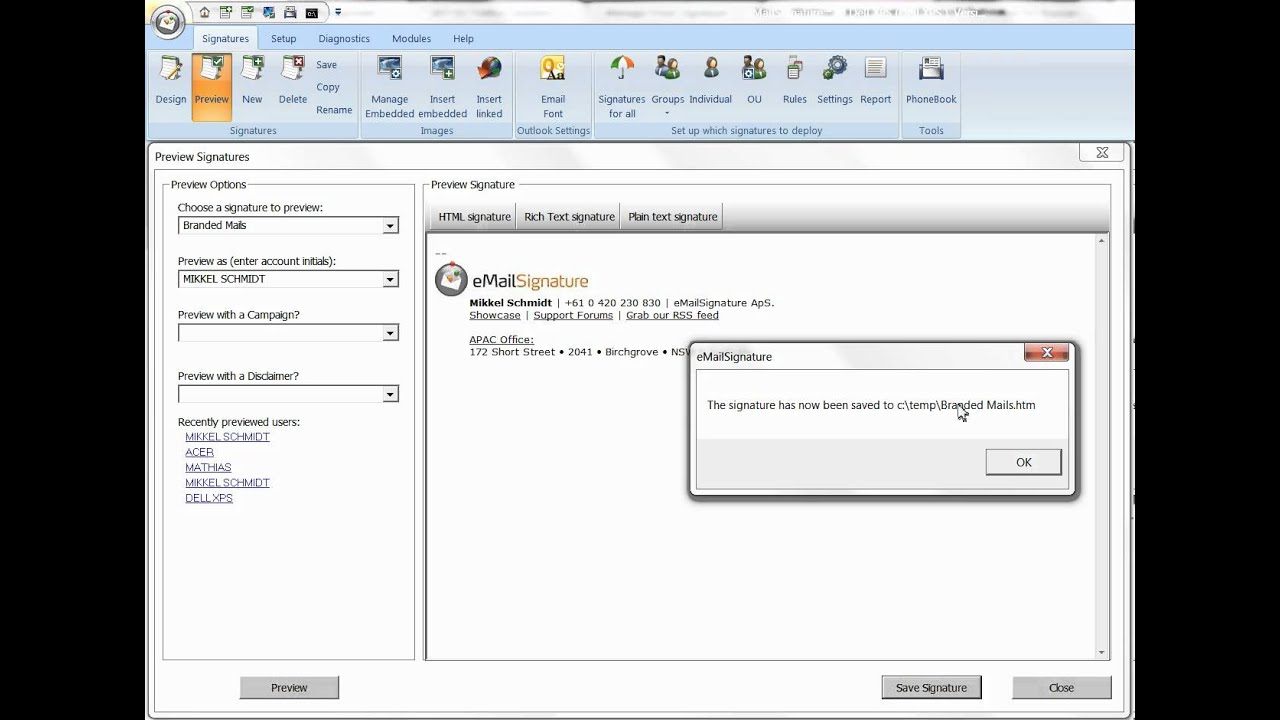Switch to the Setup ribbon tab

(283, 38)
